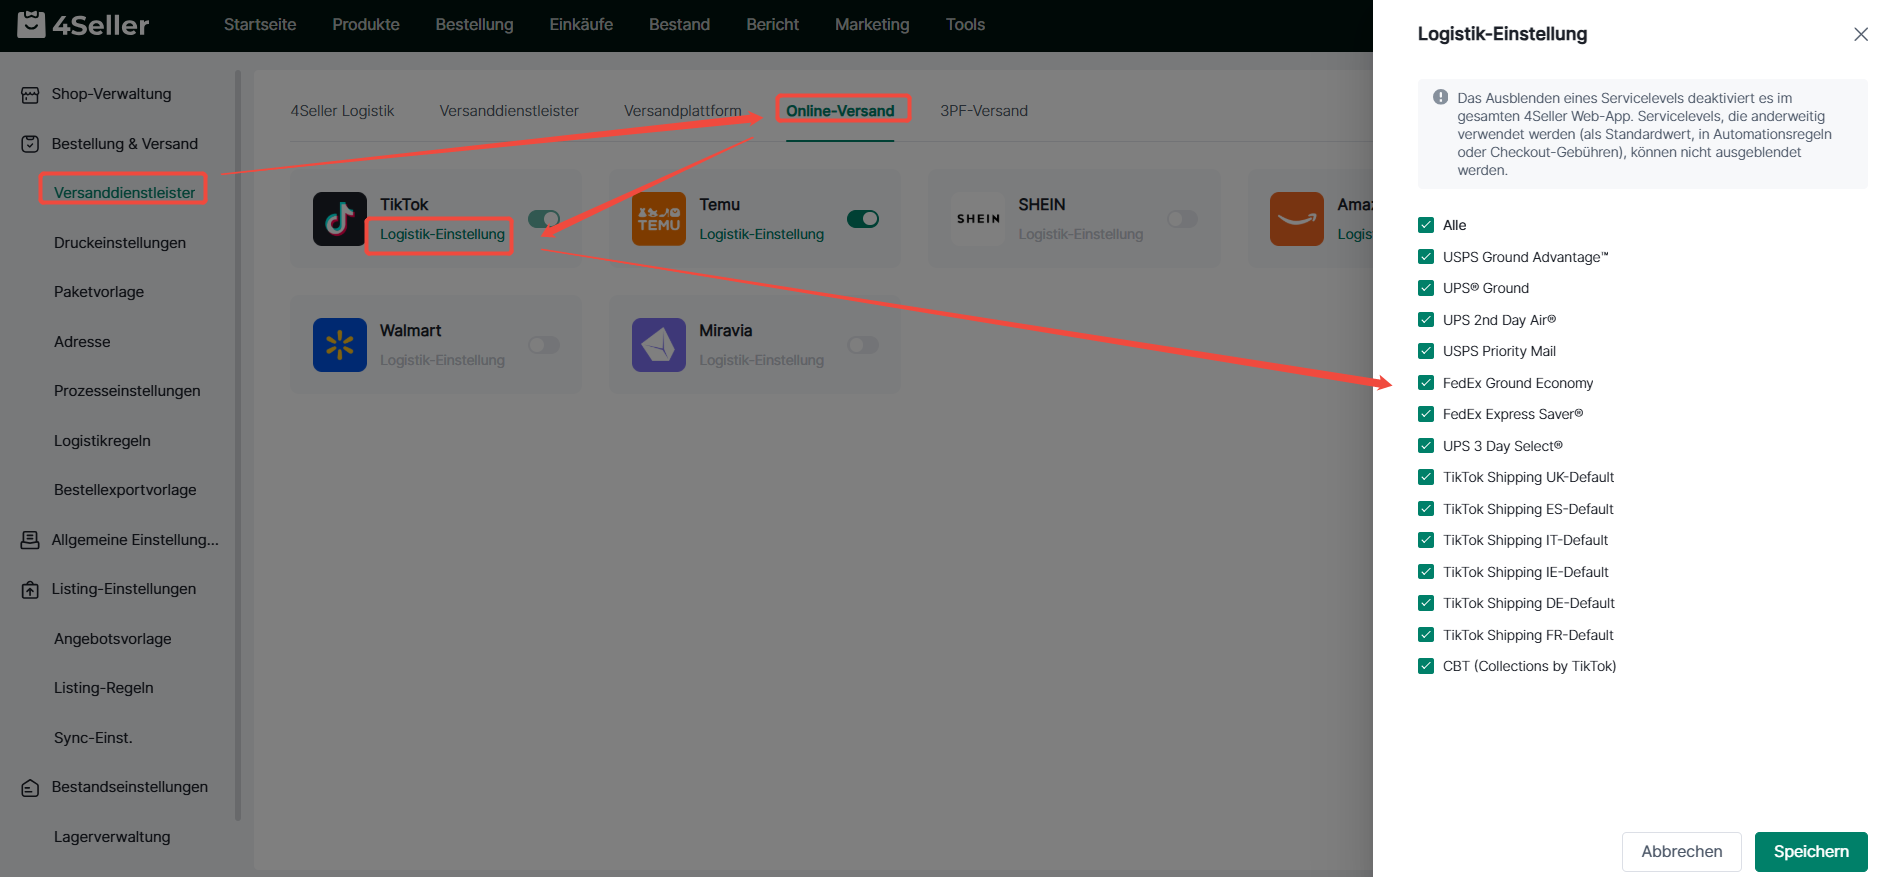
Task: Click the sidebar vertical scrollbar
Action: pyautogui.click(x=238, y=445)
